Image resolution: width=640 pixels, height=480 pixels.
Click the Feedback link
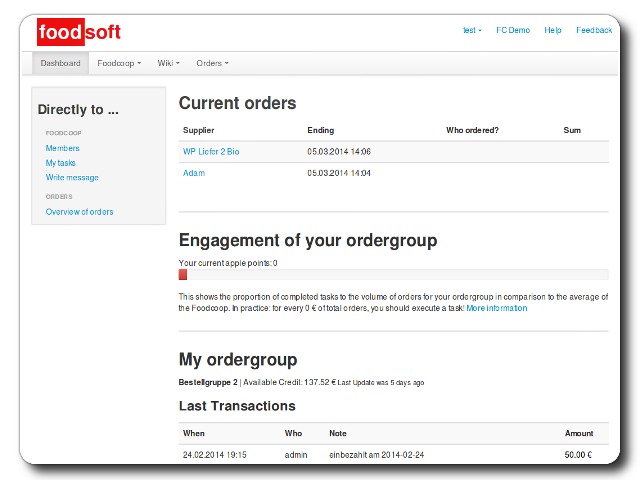pos(594,30)
